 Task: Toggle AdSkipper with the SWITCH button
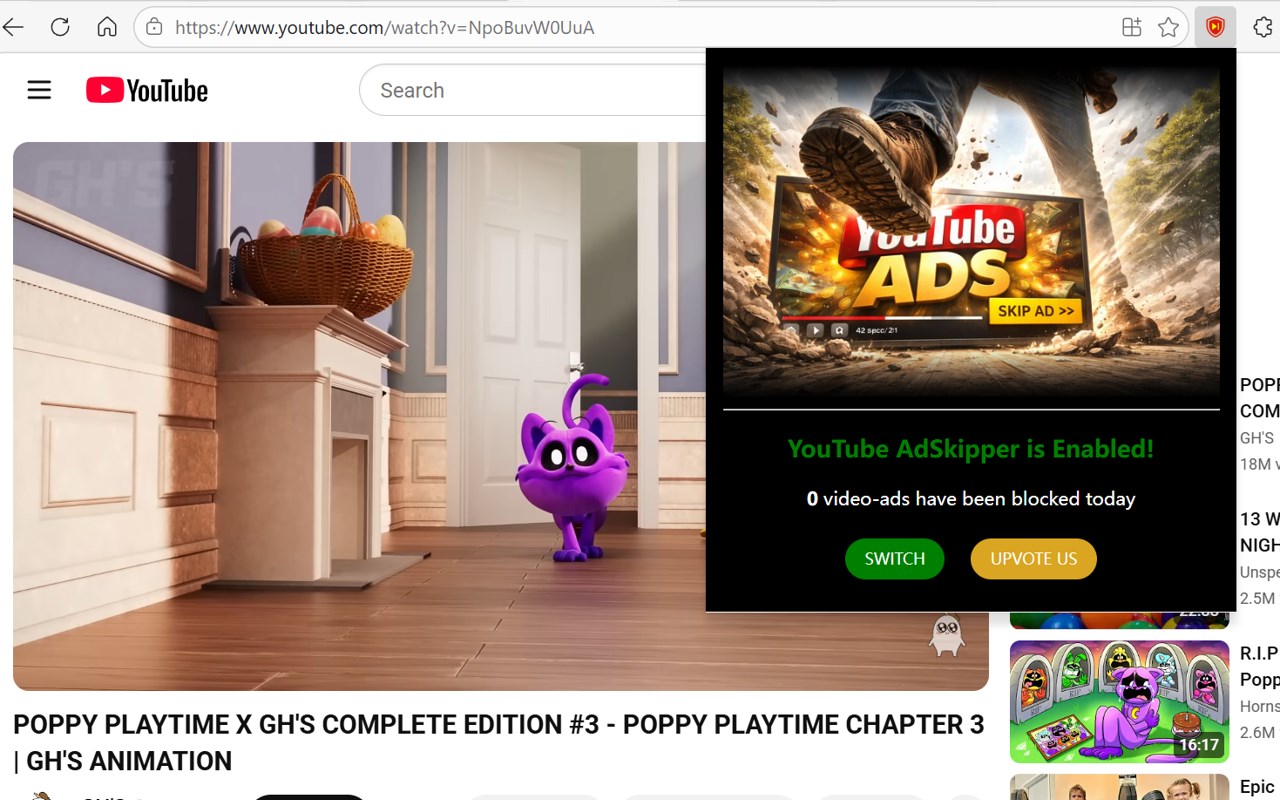(x=894, y=559)
